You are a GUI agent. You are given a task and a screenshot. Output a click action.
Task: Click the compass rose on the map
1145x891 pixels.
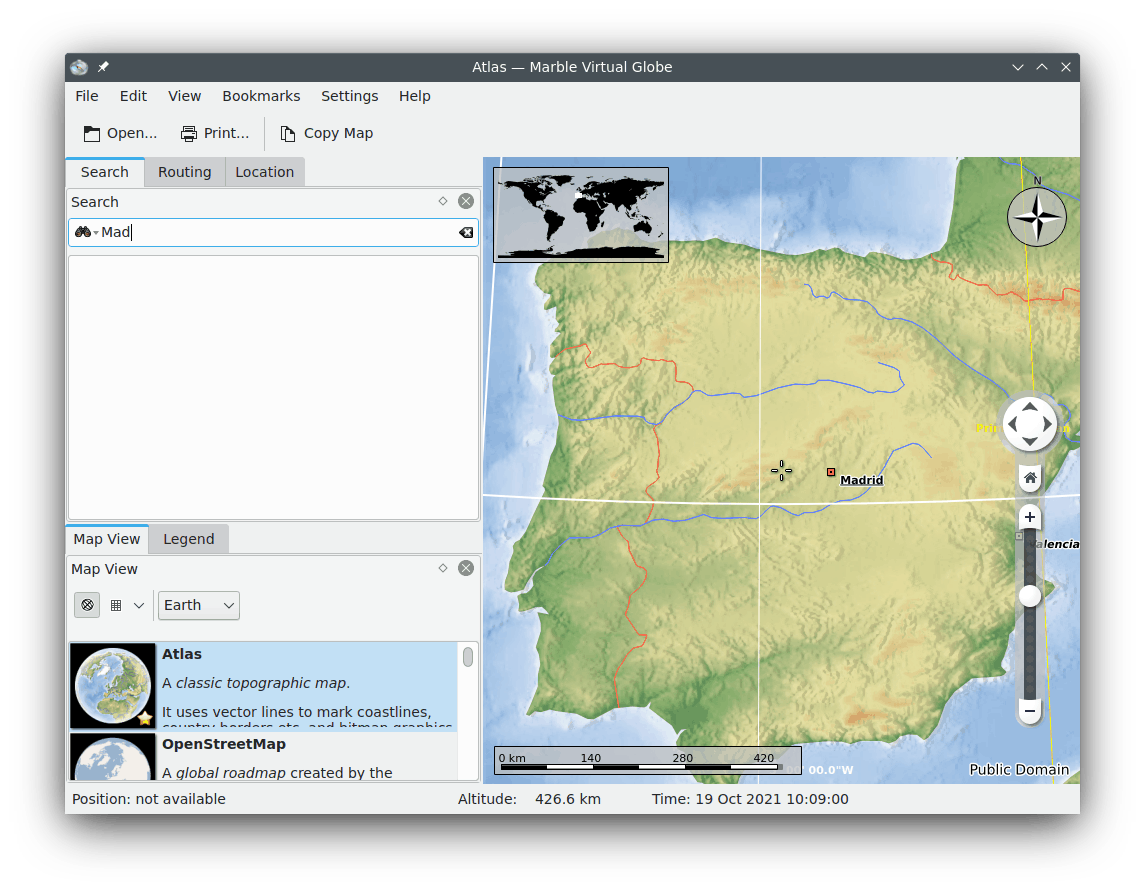pos(1037,217)
